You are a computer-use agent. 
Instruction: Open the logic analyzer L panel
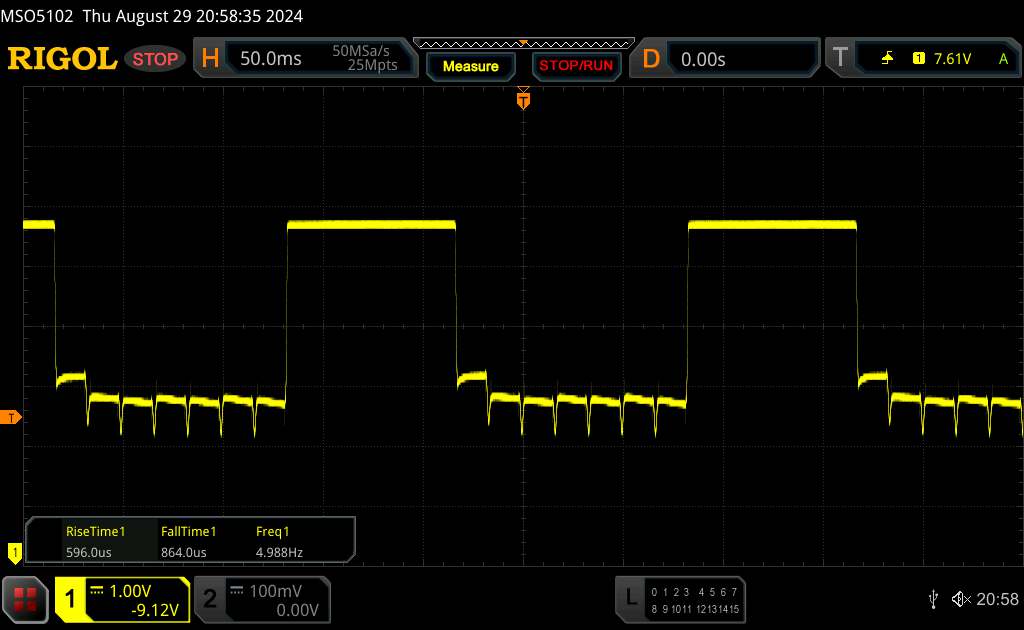pos(680,599)
